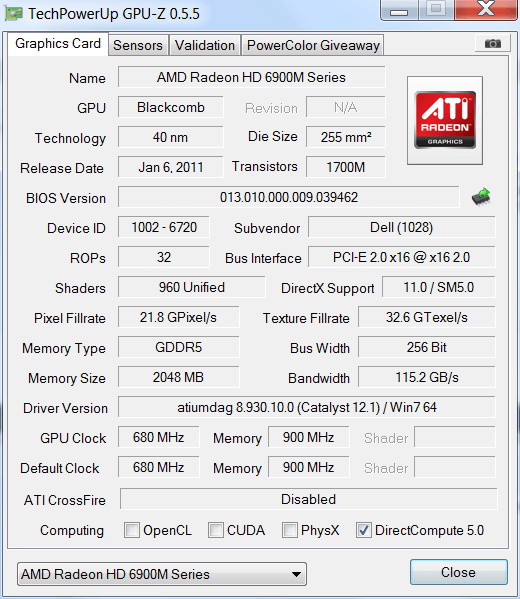Click the Driver Version text field
520x599 pixels.
point(307,407)
